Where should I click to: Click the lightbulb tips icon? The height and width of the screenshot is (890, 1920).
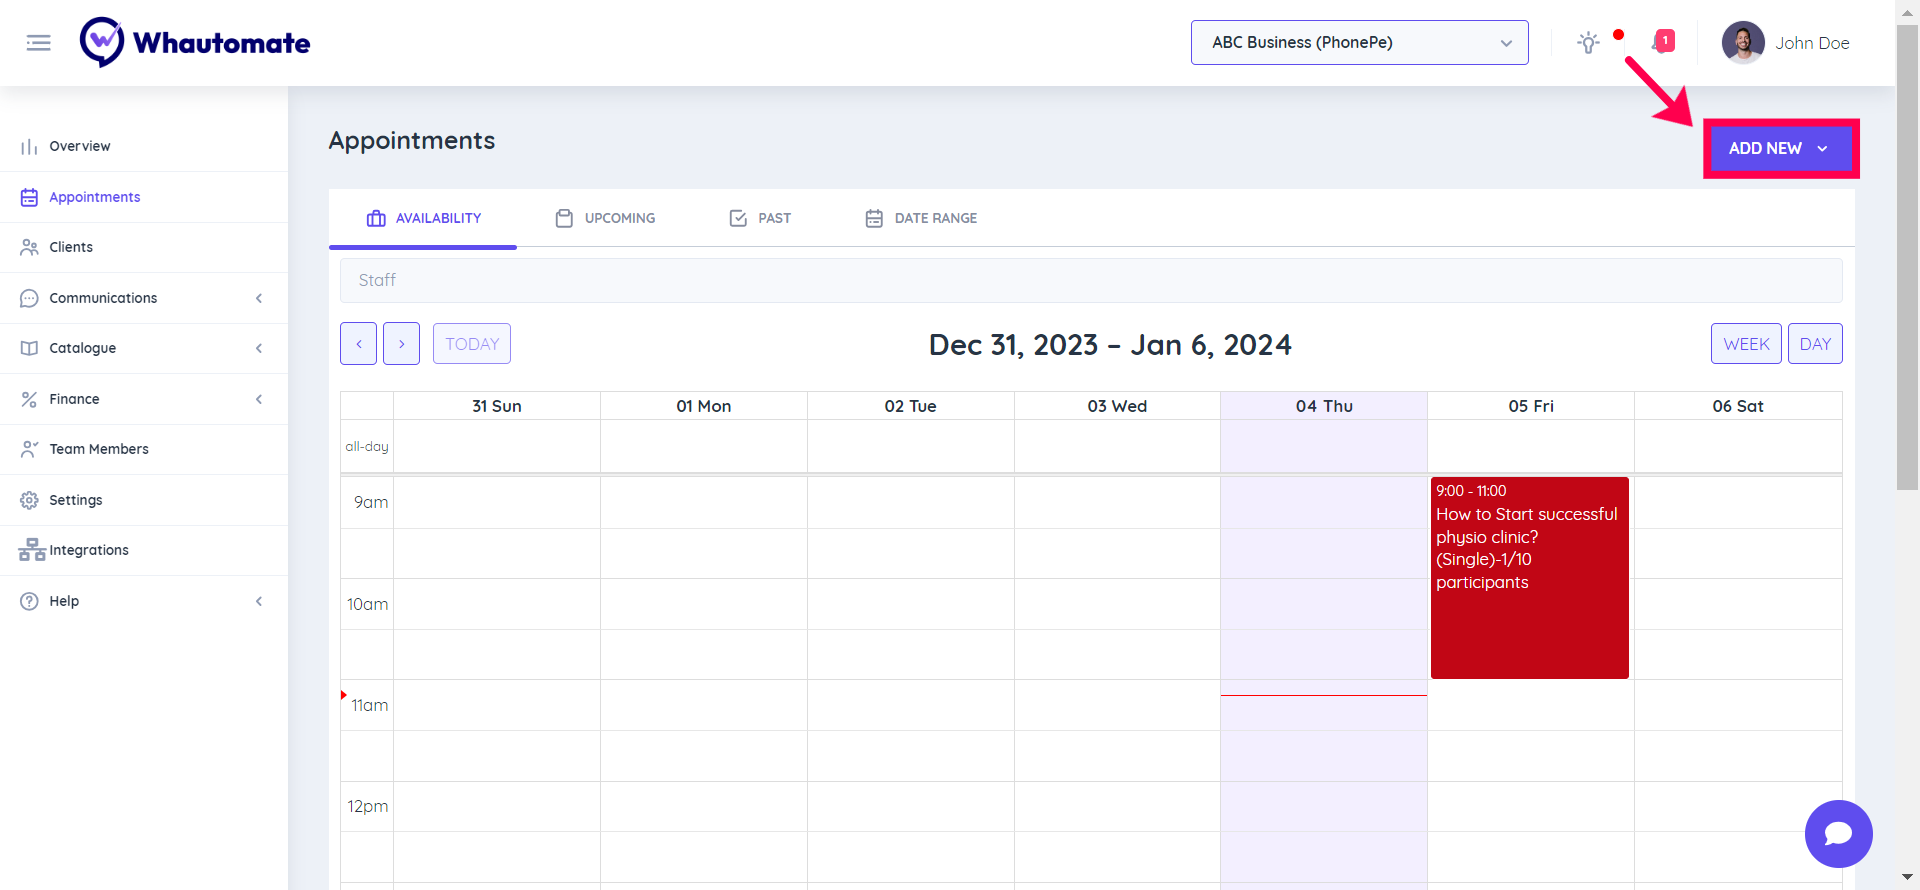1588,43
